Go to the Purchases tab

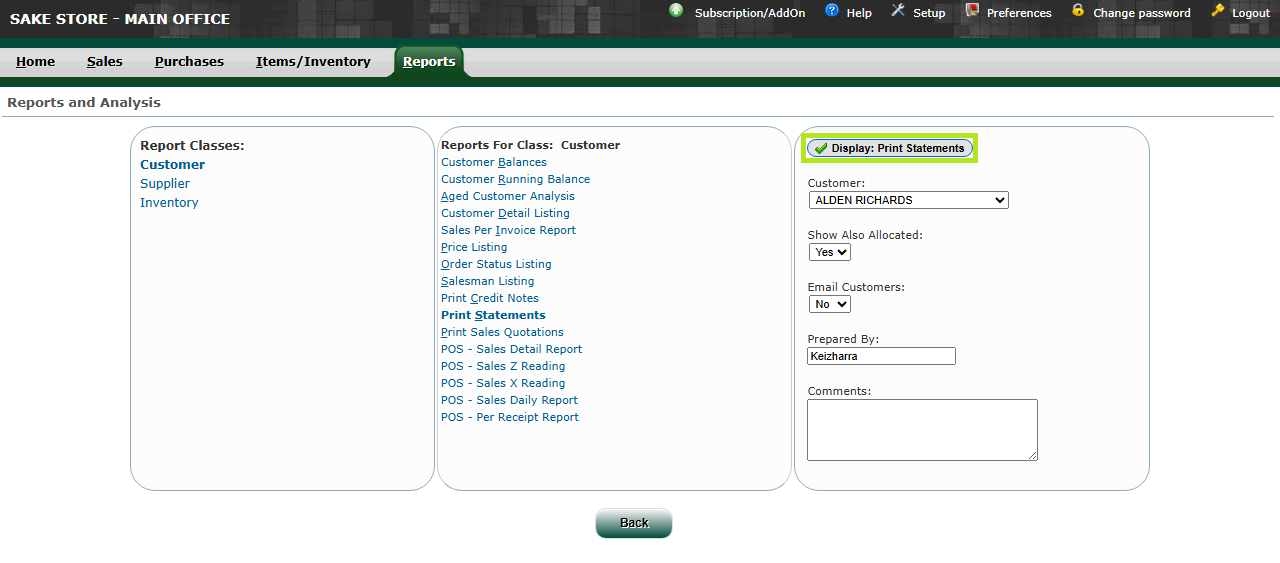pos(189,62)
